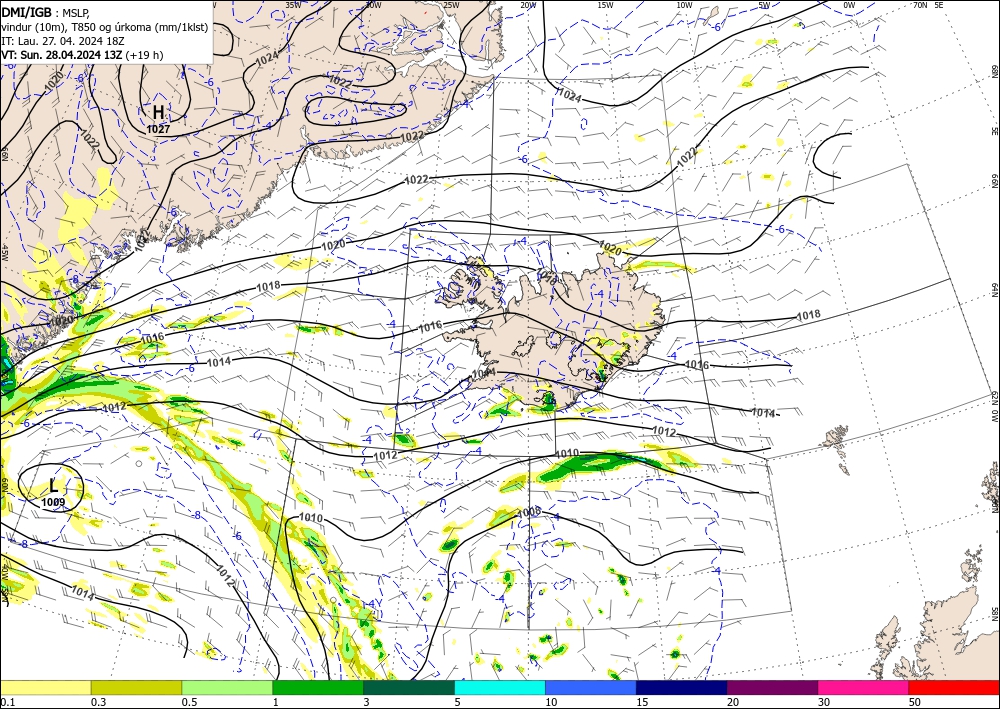Image resolution: width=1000 pixels, height=709 pixels.
Task: Click the '5W' longitude label
Action: (x=765, y=5)
